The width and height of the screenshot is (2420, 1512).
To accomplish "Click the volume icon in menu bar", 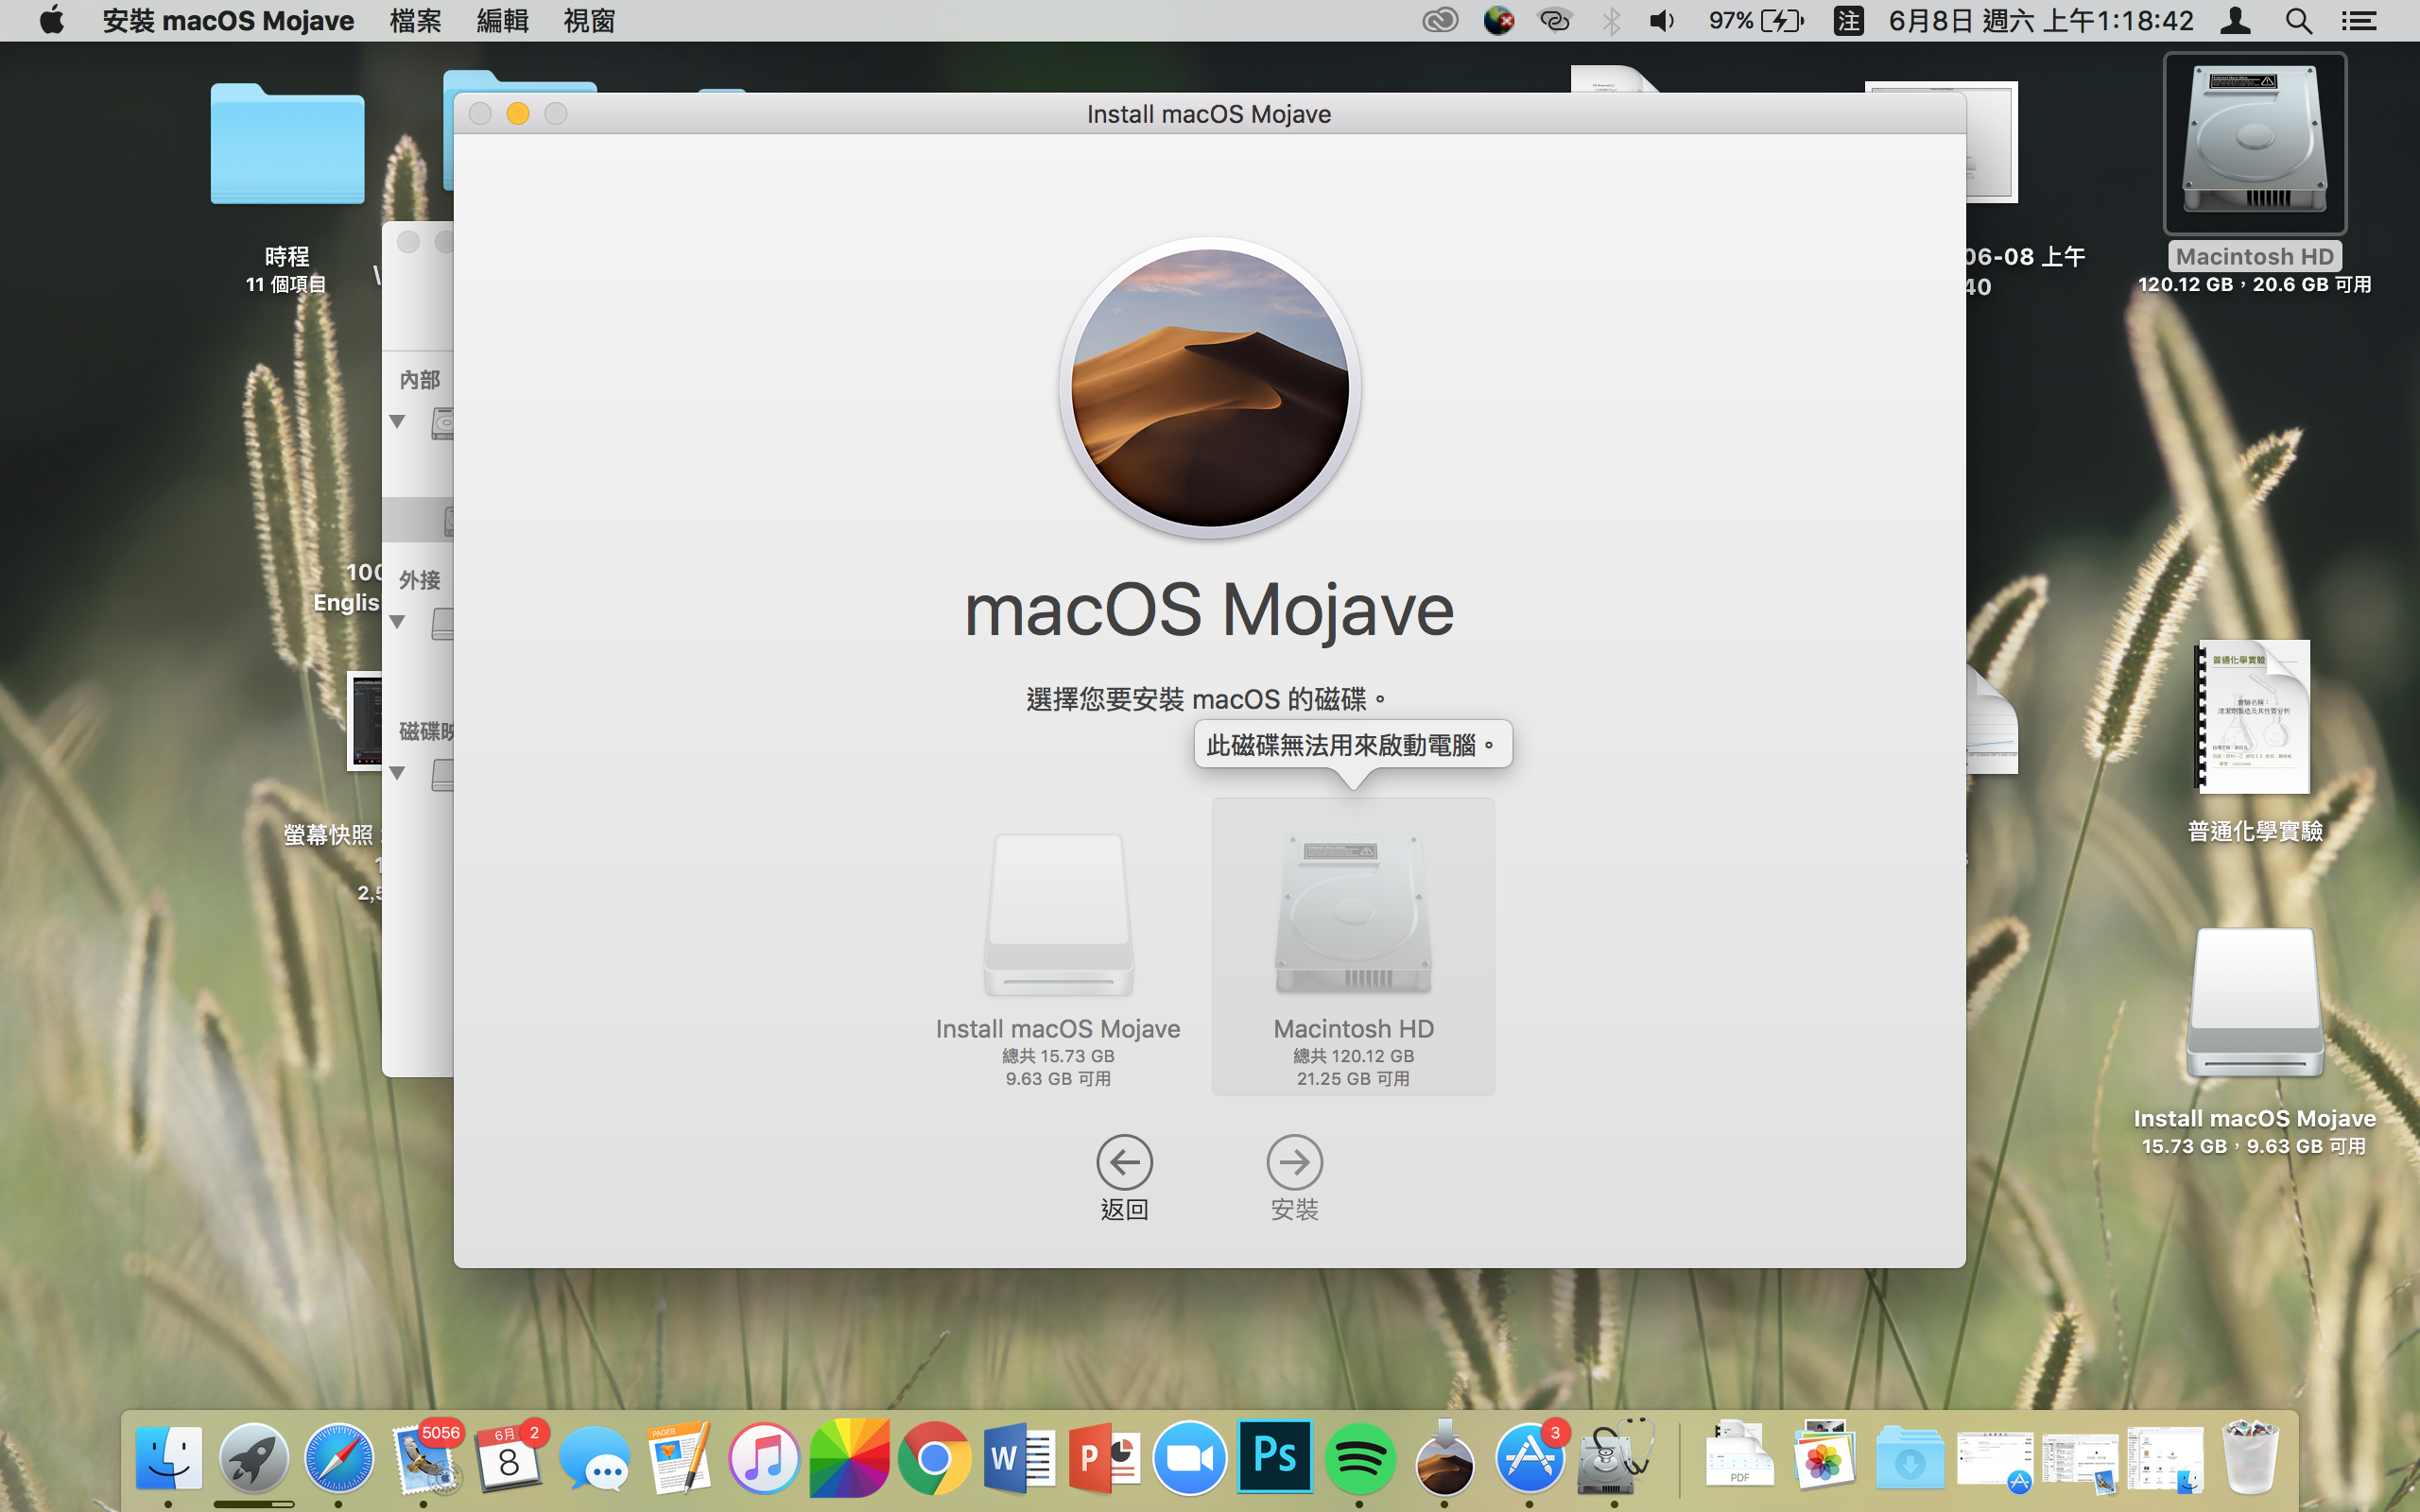I will (1661, 21).
